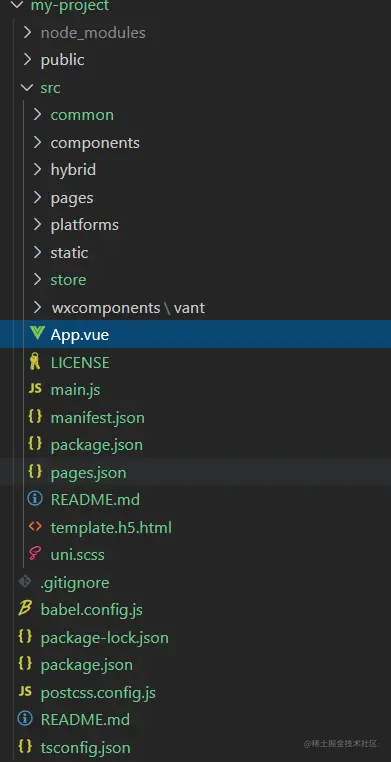The image size is (391, 762).
Task: Select the wxcomponents \ vant label
Action: tap(128, 308)
